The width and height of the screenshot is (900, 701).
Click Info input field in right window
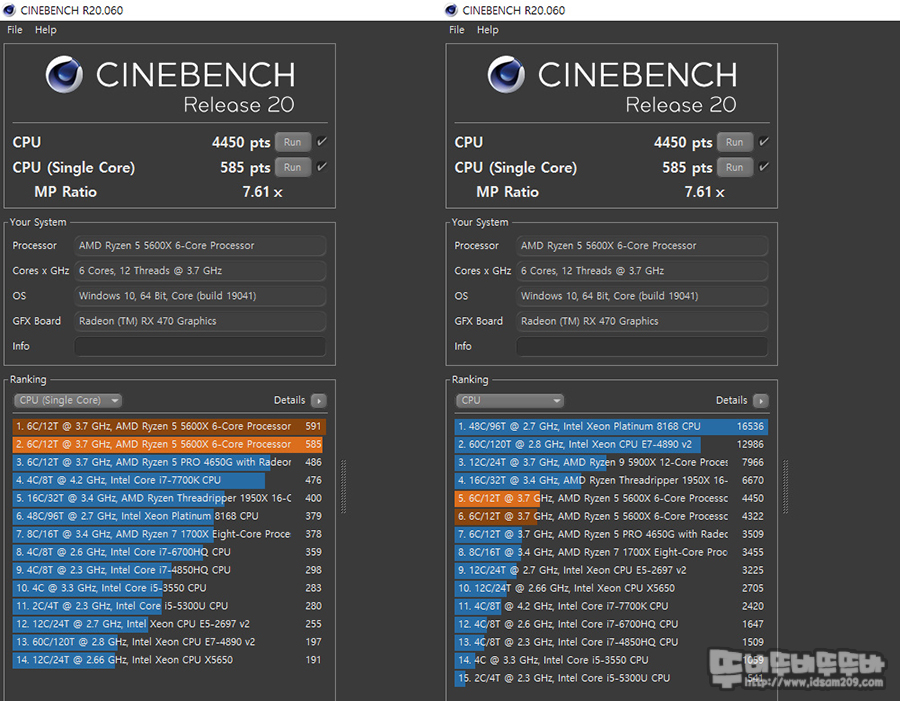pyautogui.click(x=642, y=346)
